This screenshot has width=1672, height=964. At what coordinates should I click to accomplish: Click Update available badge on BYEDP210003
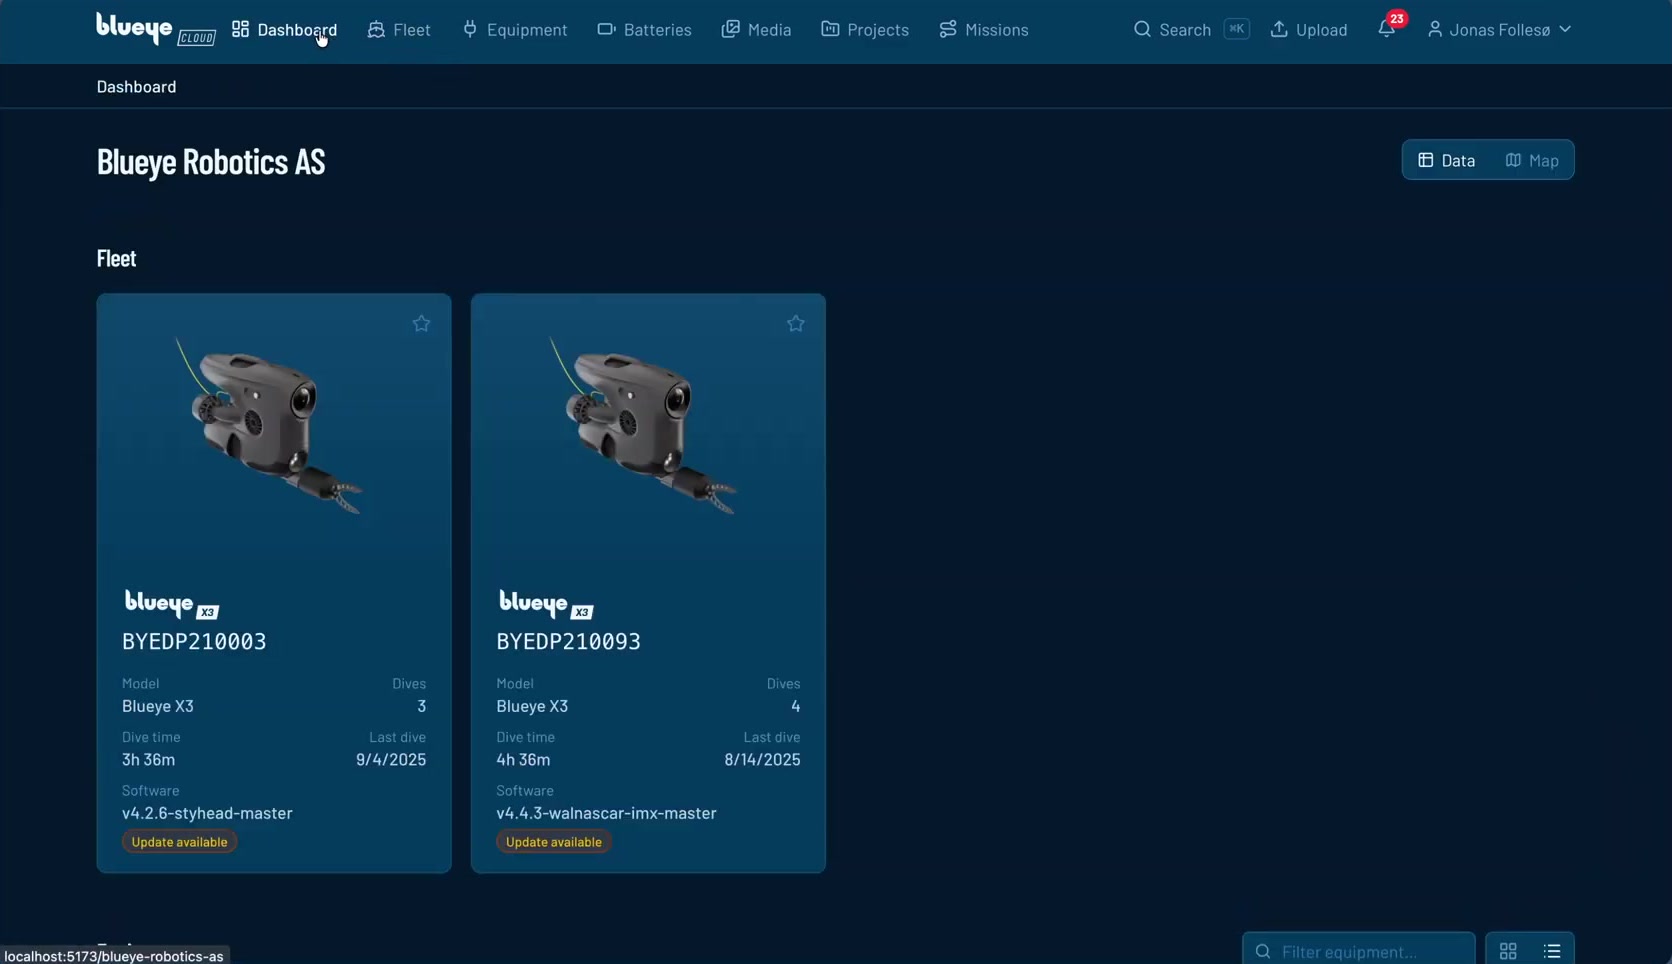180,842
